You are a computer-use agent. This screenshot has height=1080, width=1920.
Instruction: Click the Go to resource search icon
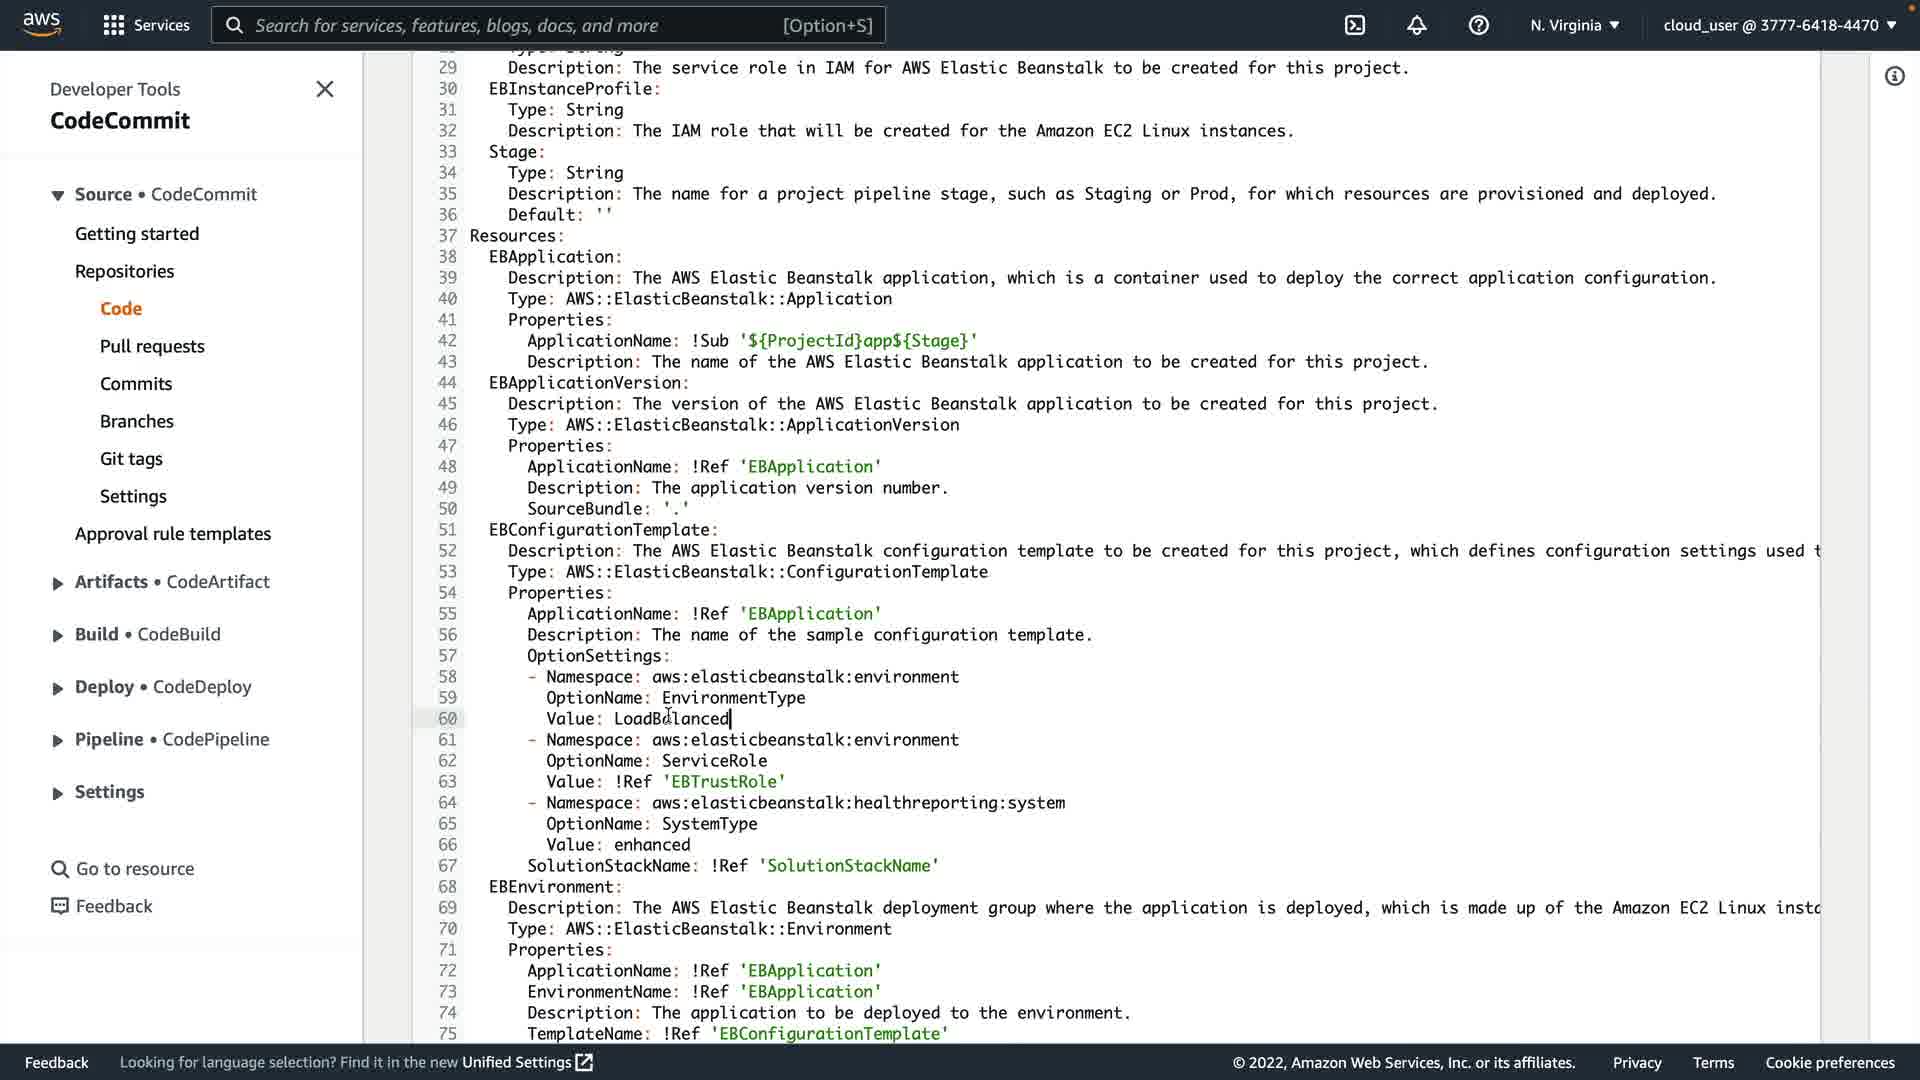(60, 869)
